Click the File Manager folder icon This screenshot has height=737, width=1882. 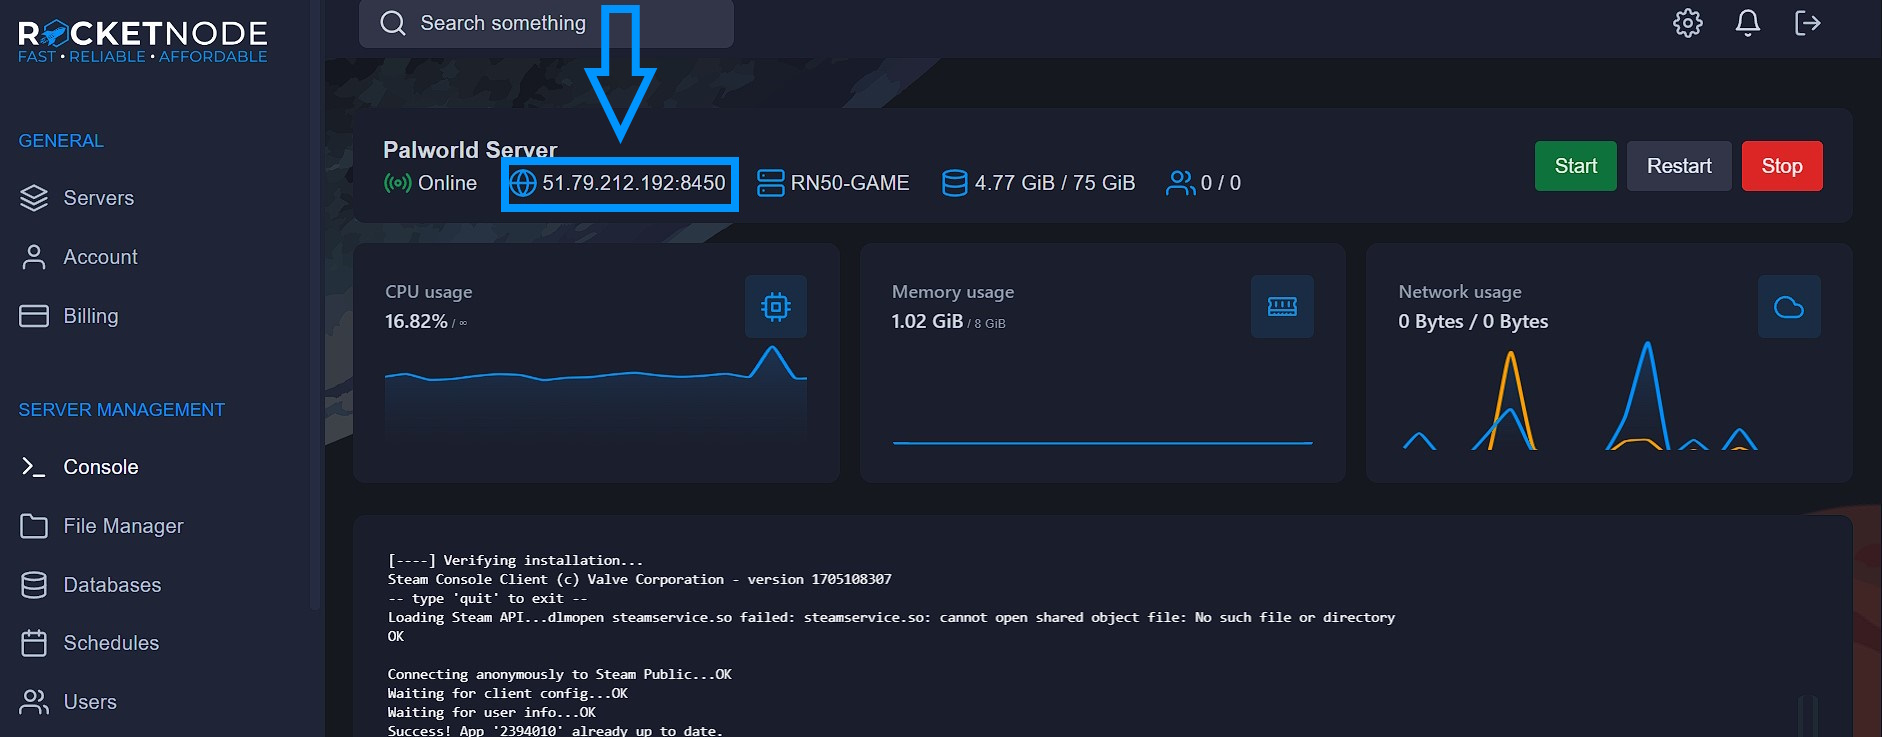pos(34,526)
